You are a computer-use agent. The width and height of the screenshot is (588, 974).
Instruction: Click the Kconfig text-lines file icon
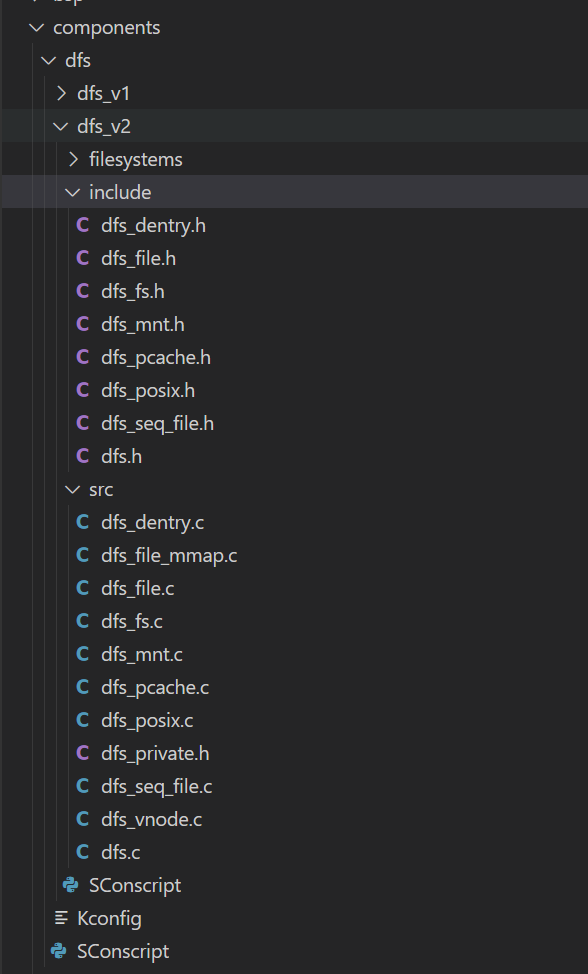click(61, 918)
